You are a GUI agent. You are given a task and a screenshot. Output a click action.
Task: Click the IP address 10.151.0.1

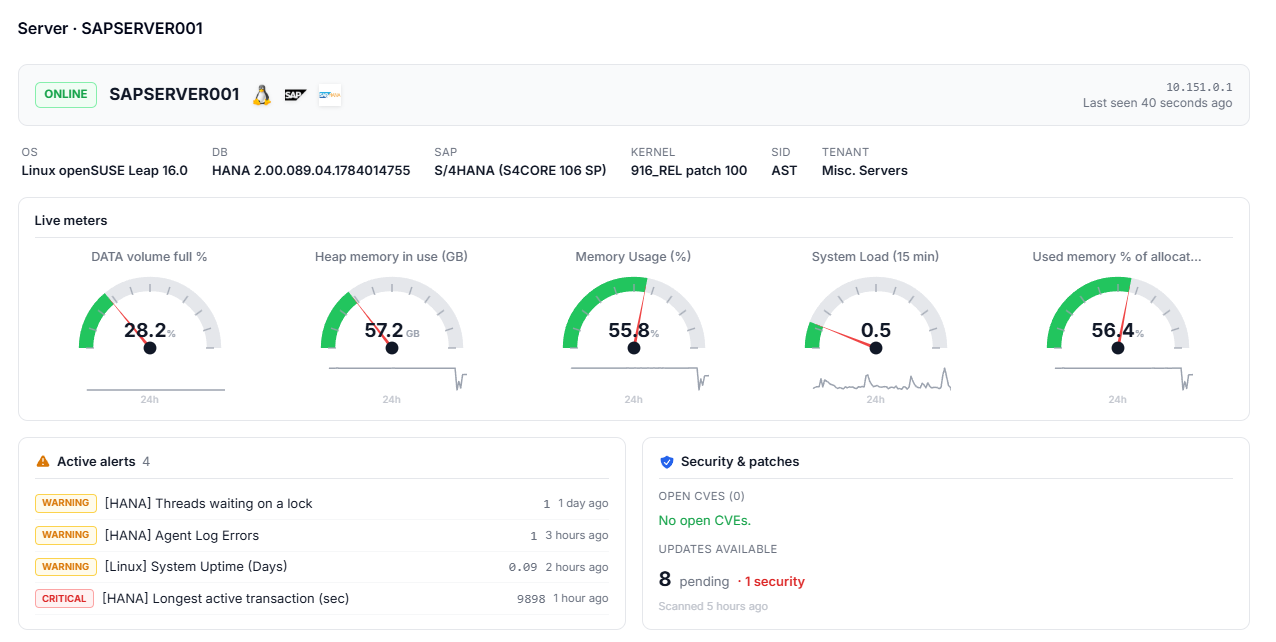pos(1199,87)
